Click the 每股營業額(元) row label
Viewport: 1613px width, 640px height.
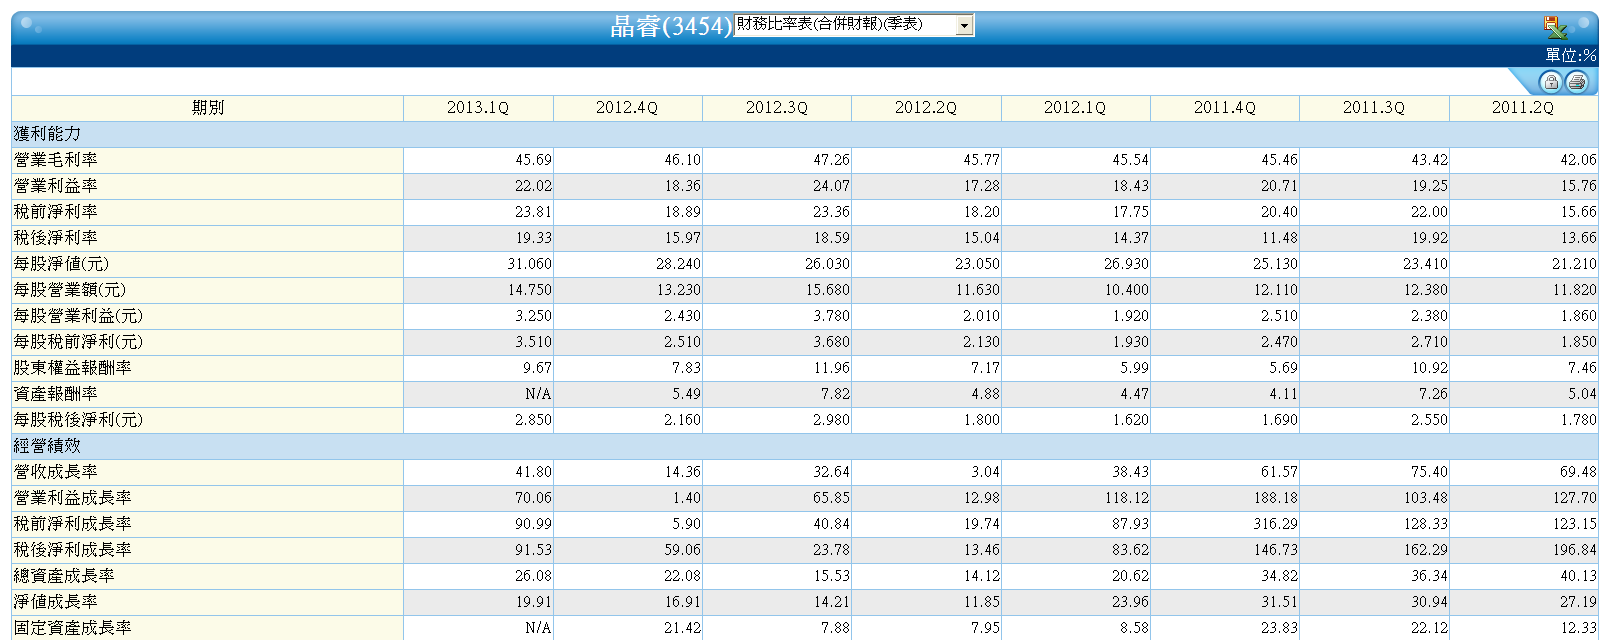pyautogui.click(x=70, y=290)
